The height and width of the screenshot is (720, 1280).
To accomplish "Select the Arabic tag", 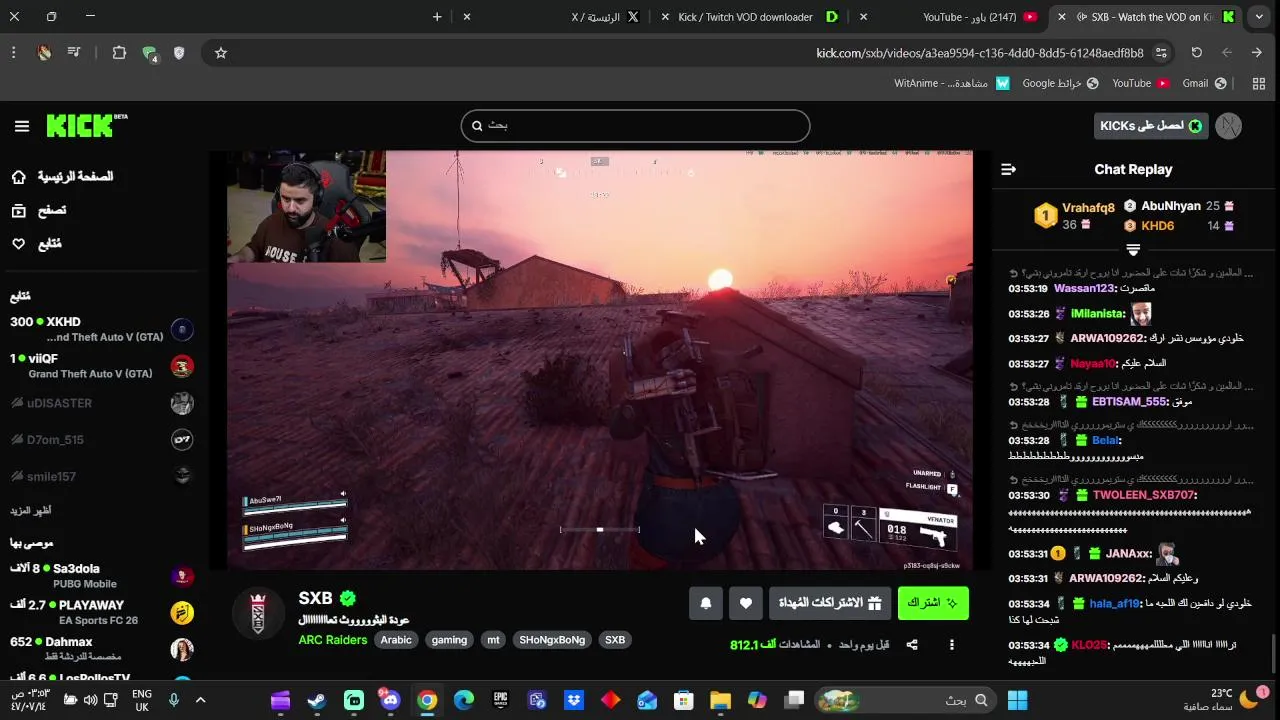I will (396, 640).
